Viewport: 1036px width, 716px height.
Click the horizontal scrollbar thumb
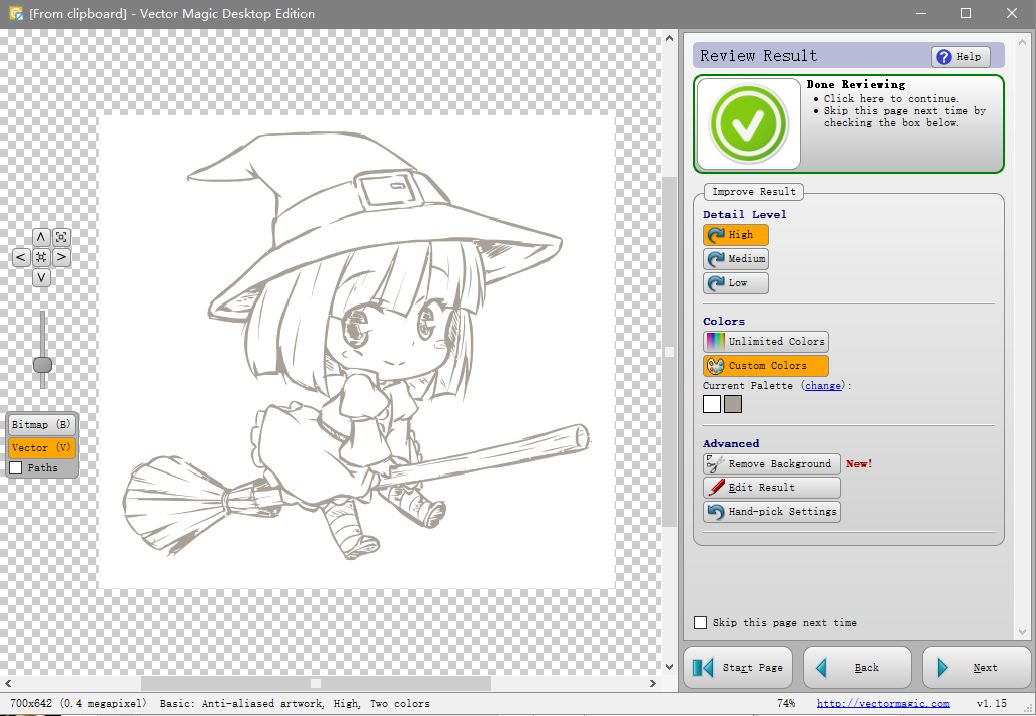click(316, 684)
